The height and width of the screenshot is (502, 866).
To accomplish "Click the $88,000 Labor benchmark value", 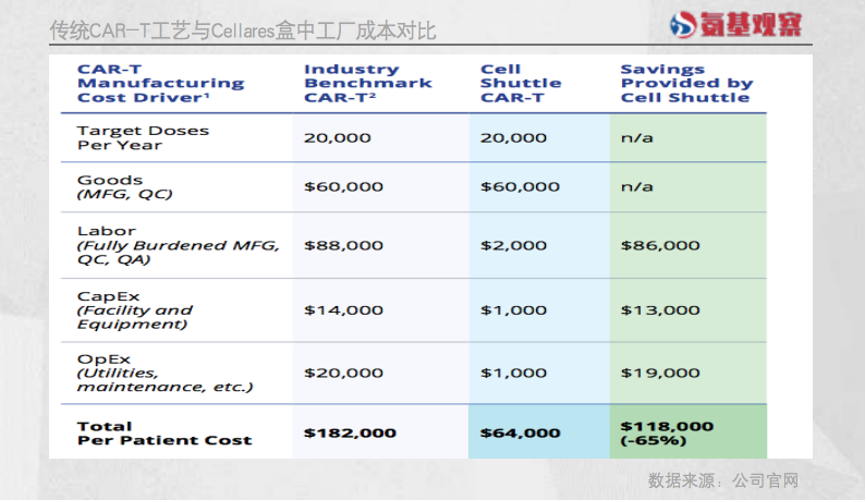I will (344, 245).
